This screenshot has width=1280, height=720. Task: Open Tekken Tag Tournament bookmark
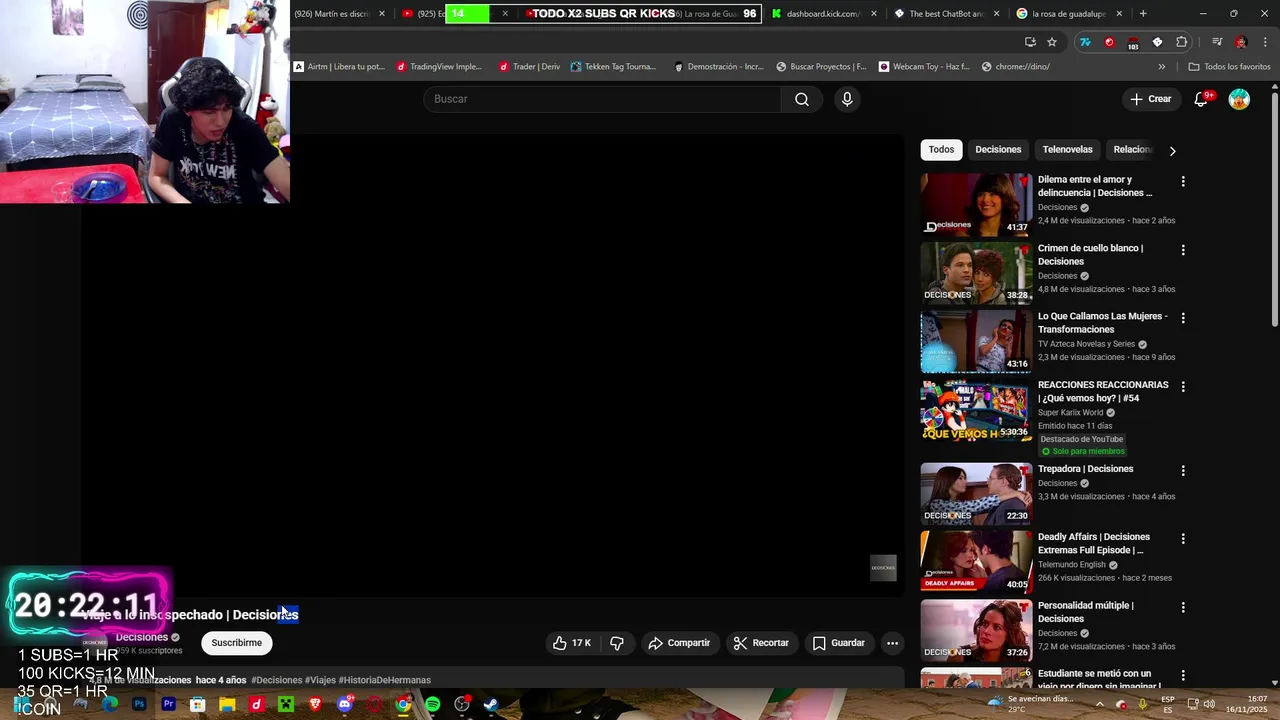pos(613,67)
